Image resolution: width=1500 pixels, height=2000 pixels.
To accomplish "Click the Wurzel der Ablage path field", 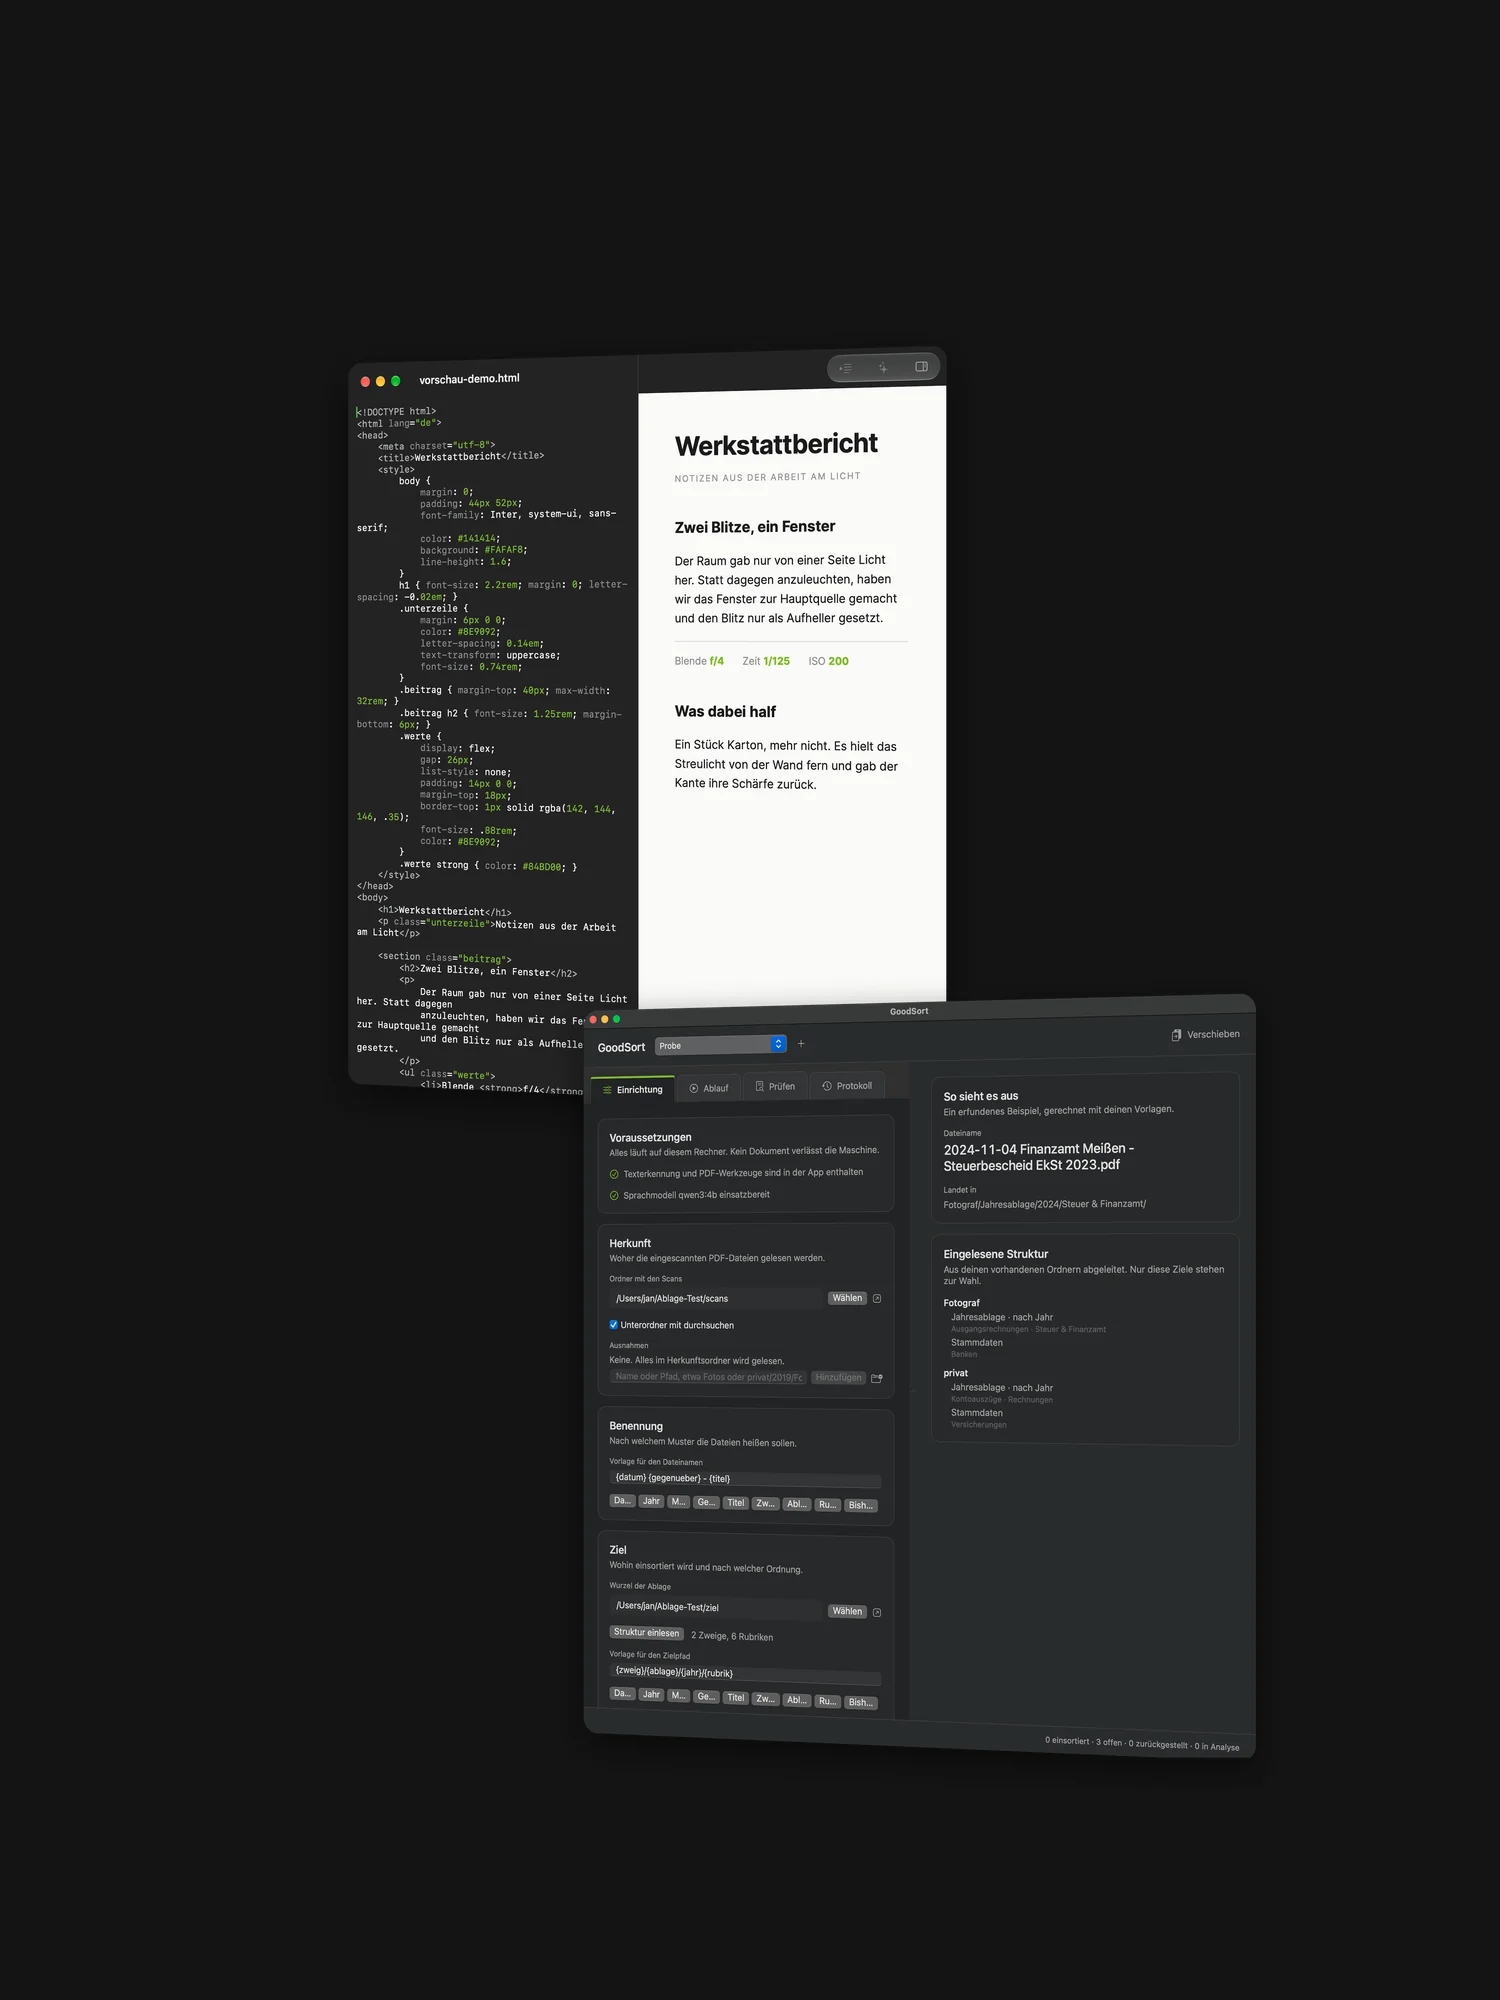I will tap(716, 1608).
